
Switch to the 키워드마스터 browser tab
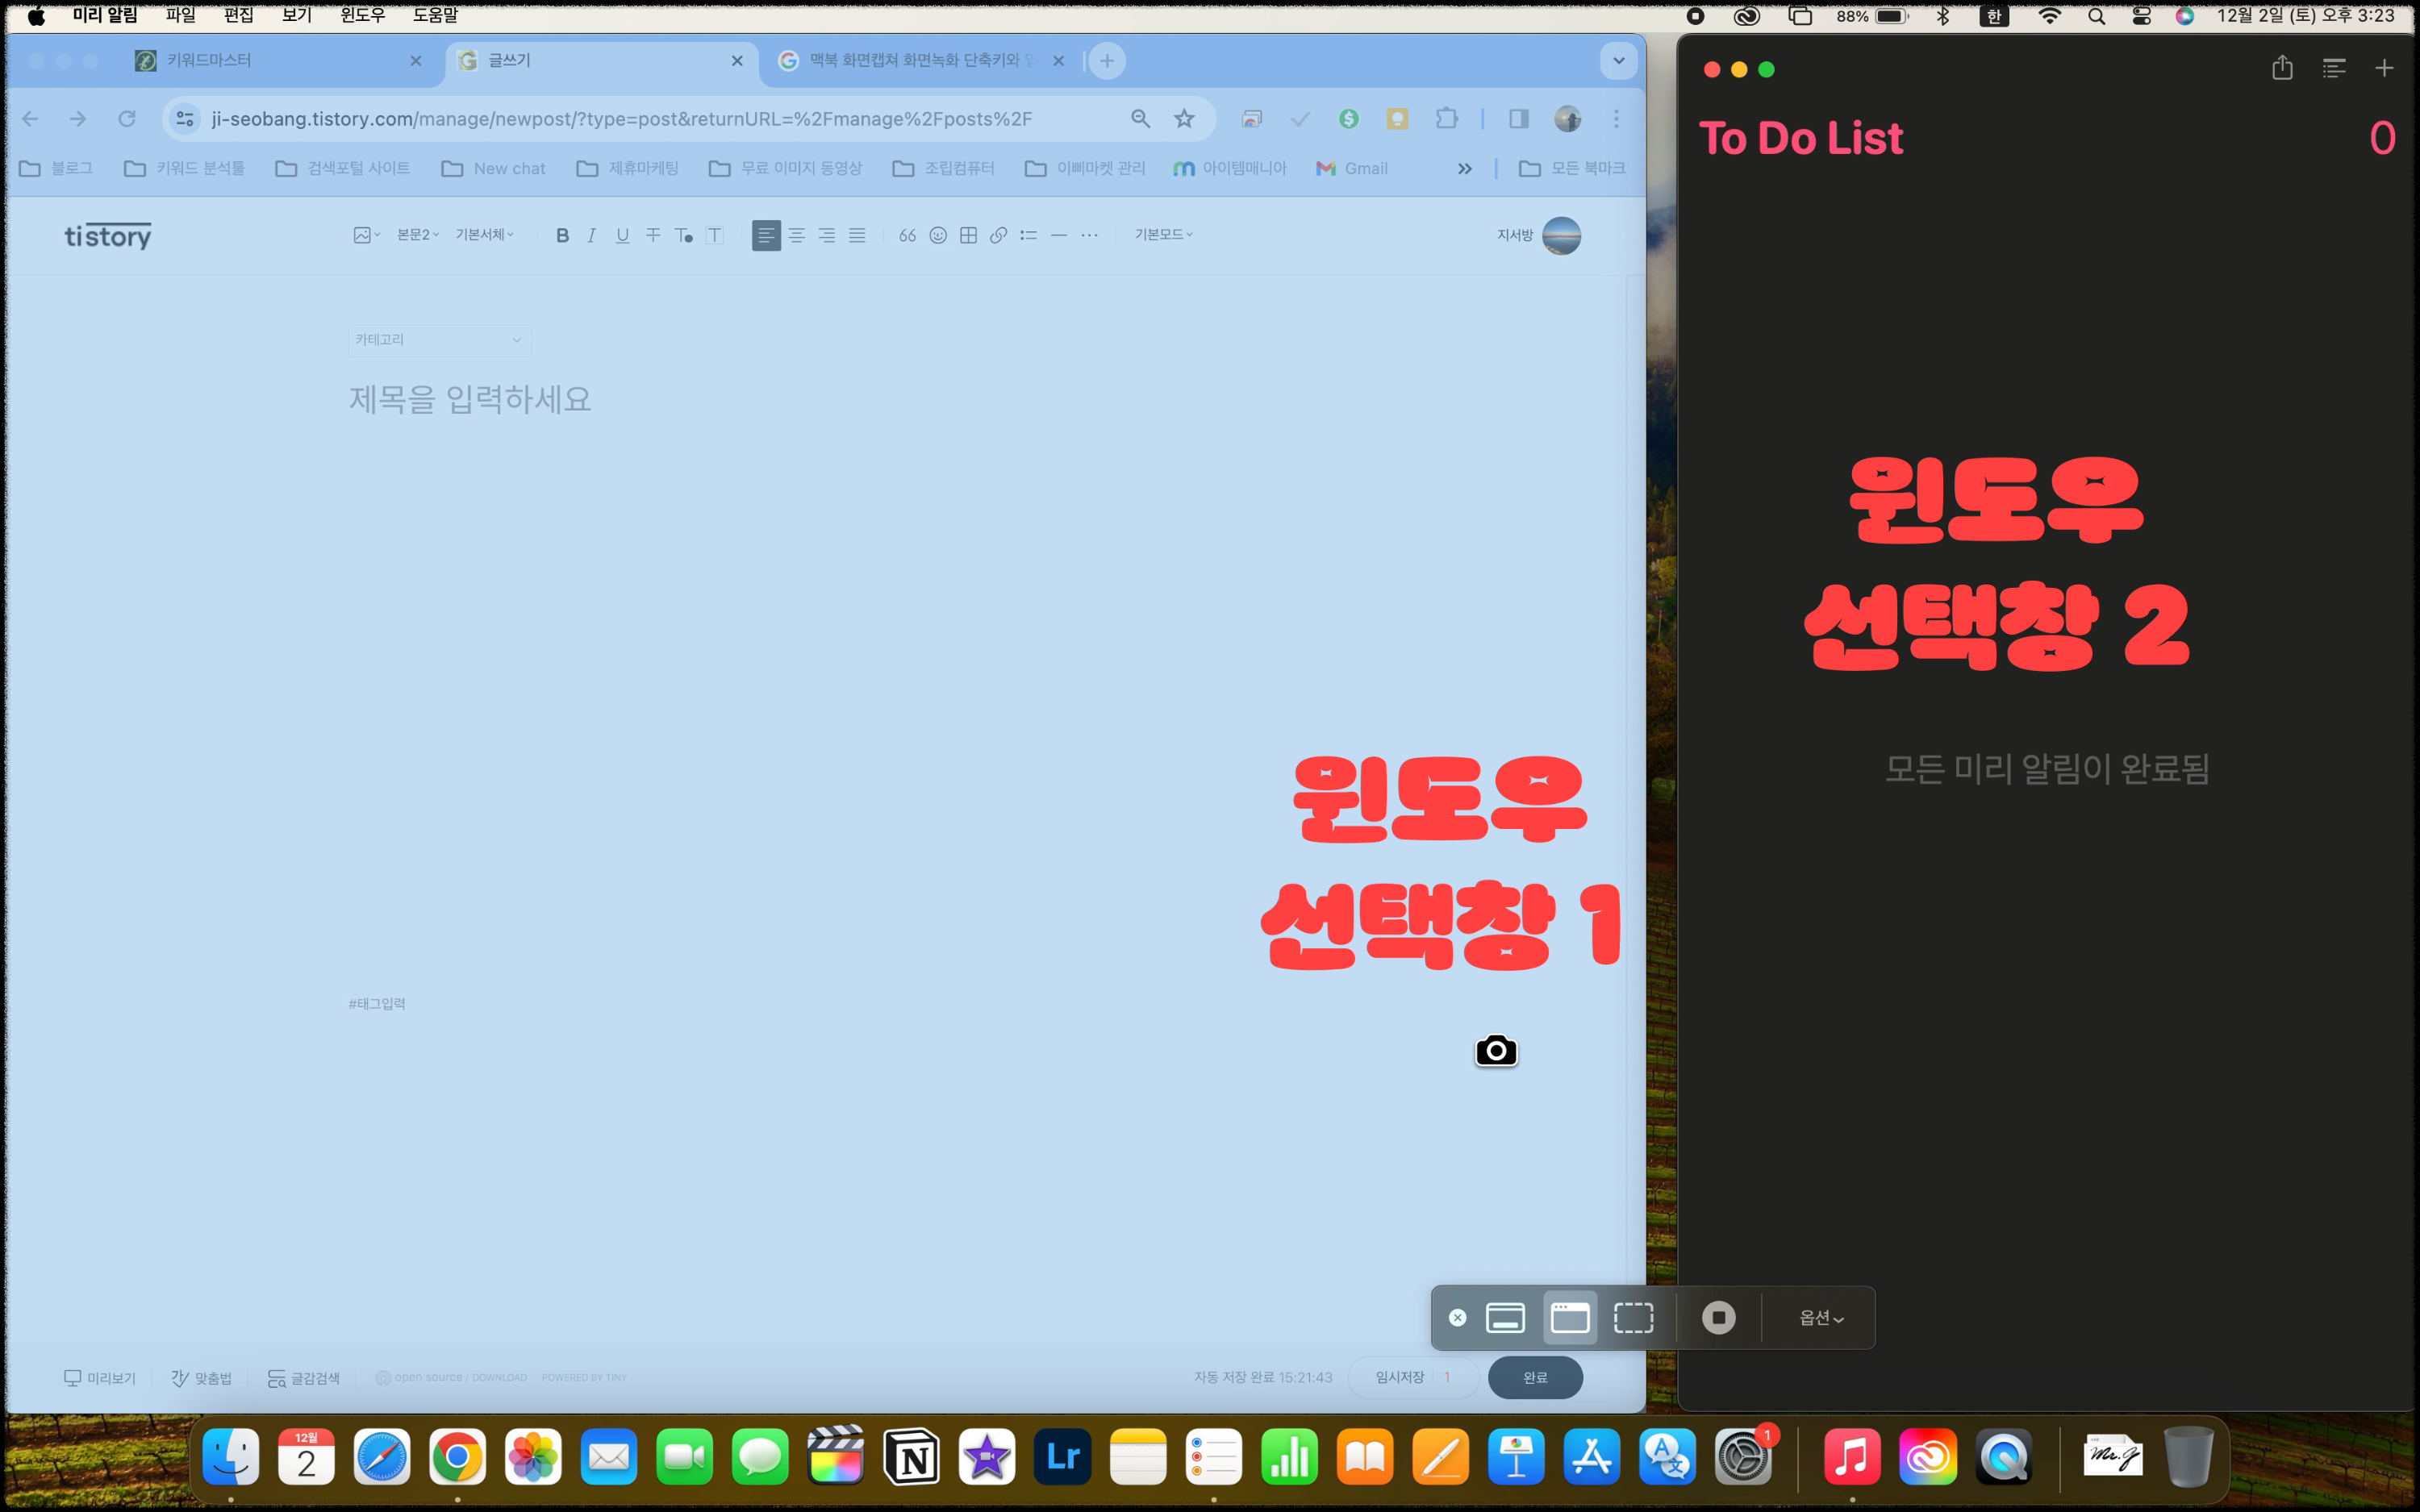[210, 61]
